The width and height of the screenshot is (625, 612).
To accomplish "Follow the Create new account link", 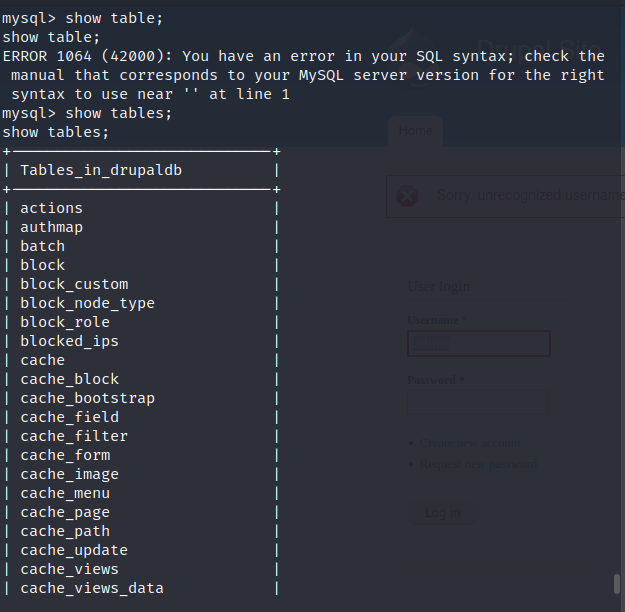I will (x=470, y=443).
